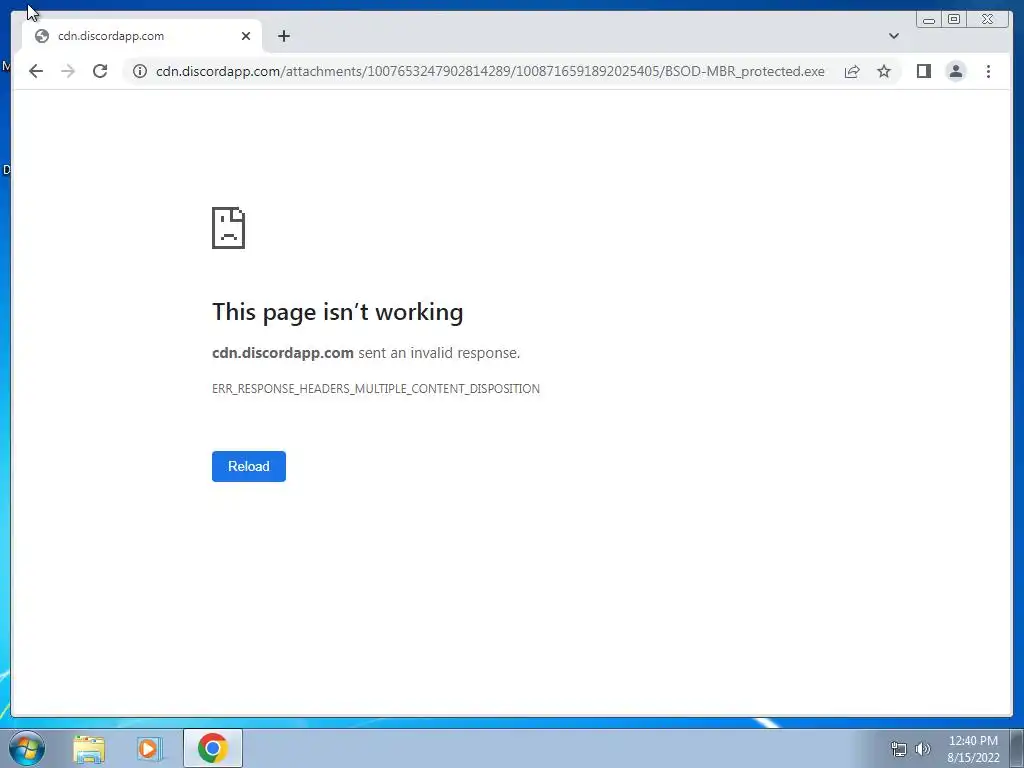The image size is (1024, 768).
Task: Open the volume tray icon
Action: pos(922,749)
